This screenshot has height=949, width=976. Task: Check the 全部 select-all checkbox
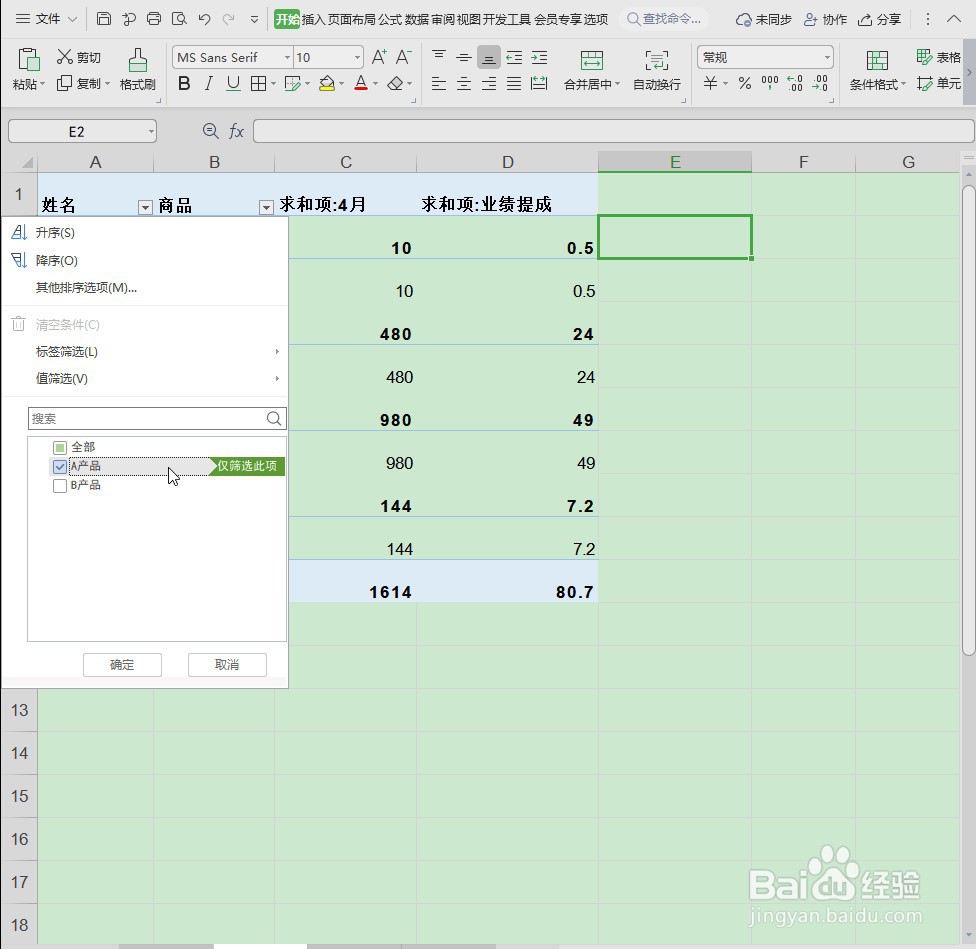(59, 447)
